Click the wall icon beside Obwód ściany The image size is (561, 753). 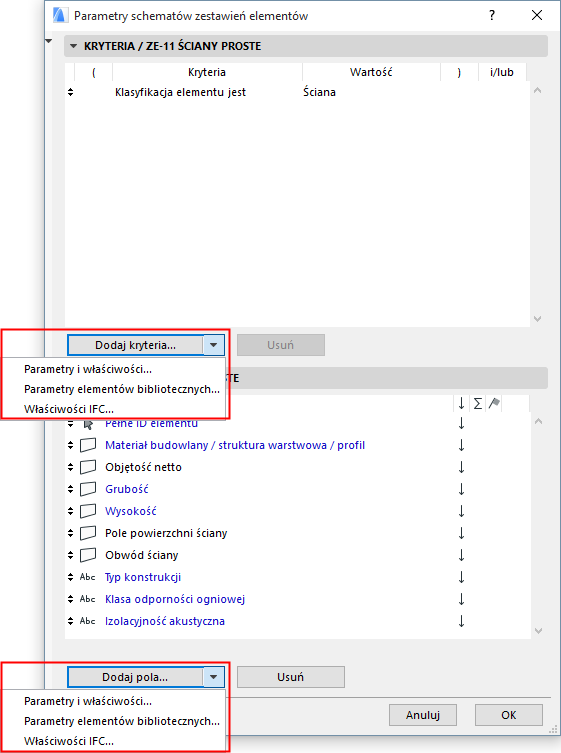(x=88, y=555)
